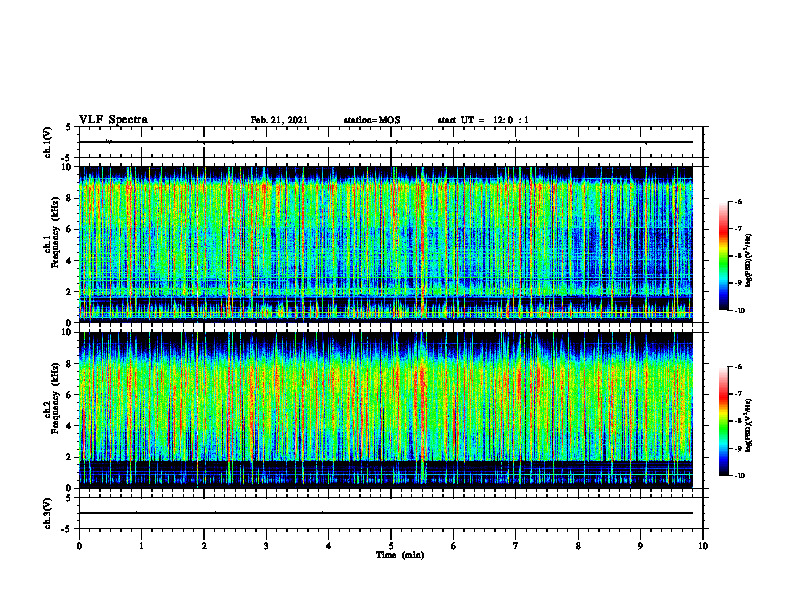Click the "2" tick on ch.2 frequency axis
The width and height of the screenshot is (792, 612).
pos(70,457)
